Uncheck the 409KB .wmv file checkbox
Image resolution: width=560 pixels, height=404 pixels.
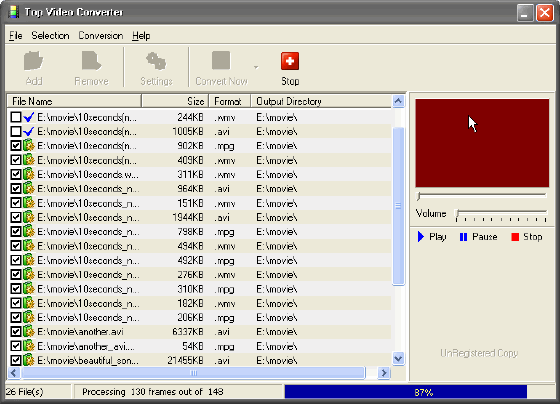[16, 160]
